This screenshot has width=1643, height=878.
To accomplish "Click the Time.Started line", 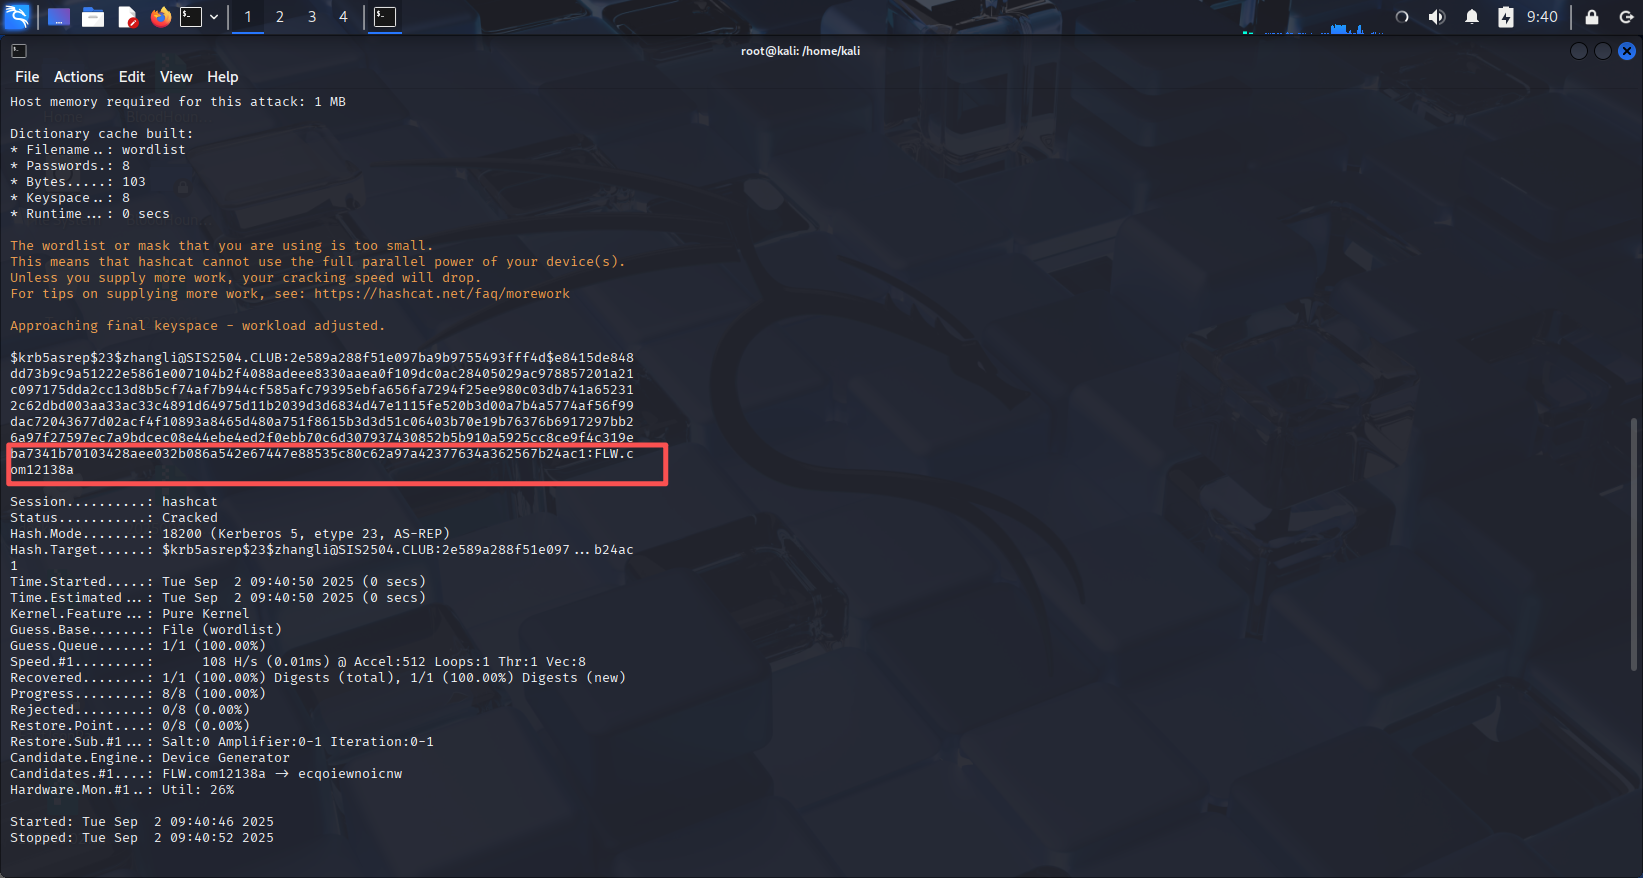I will [218, 582].
